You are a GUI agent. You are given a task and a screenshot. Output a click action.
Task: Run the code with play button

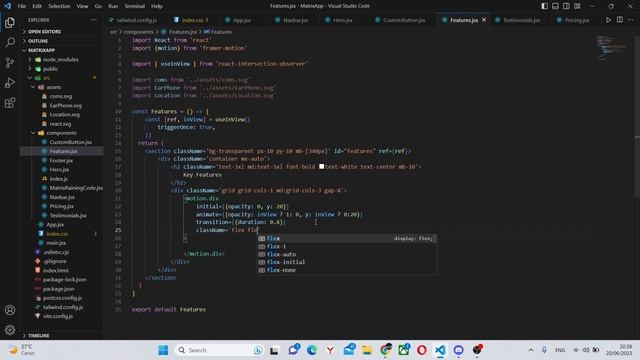(x=608, y=20)
